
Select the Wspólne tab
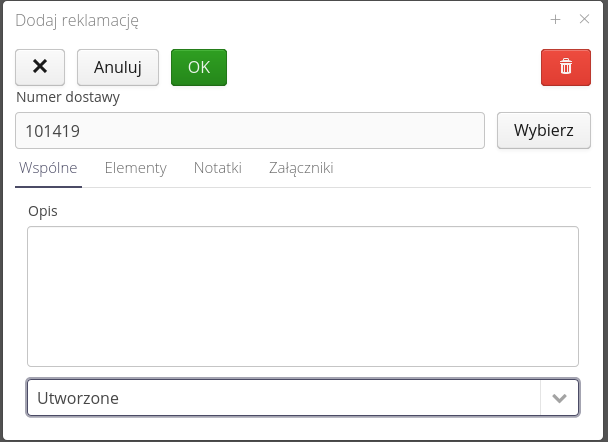pyautogui.click(x=48, y=168)
